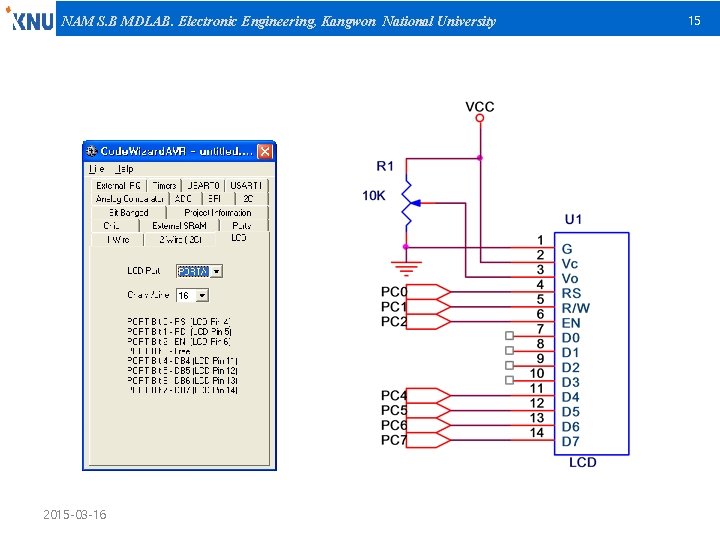720x540 pixels.
Task: Select the LCD tab
Action: [x=239, y=238]
